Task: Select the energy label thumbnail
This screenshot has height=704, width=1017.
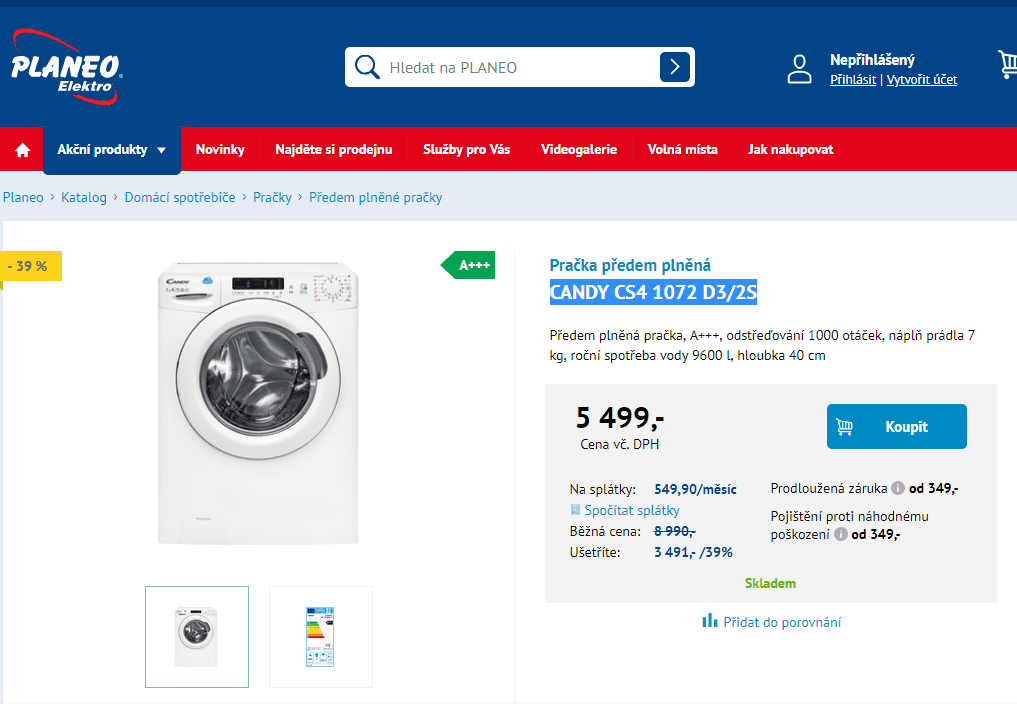Action: (x=320, y=637)
